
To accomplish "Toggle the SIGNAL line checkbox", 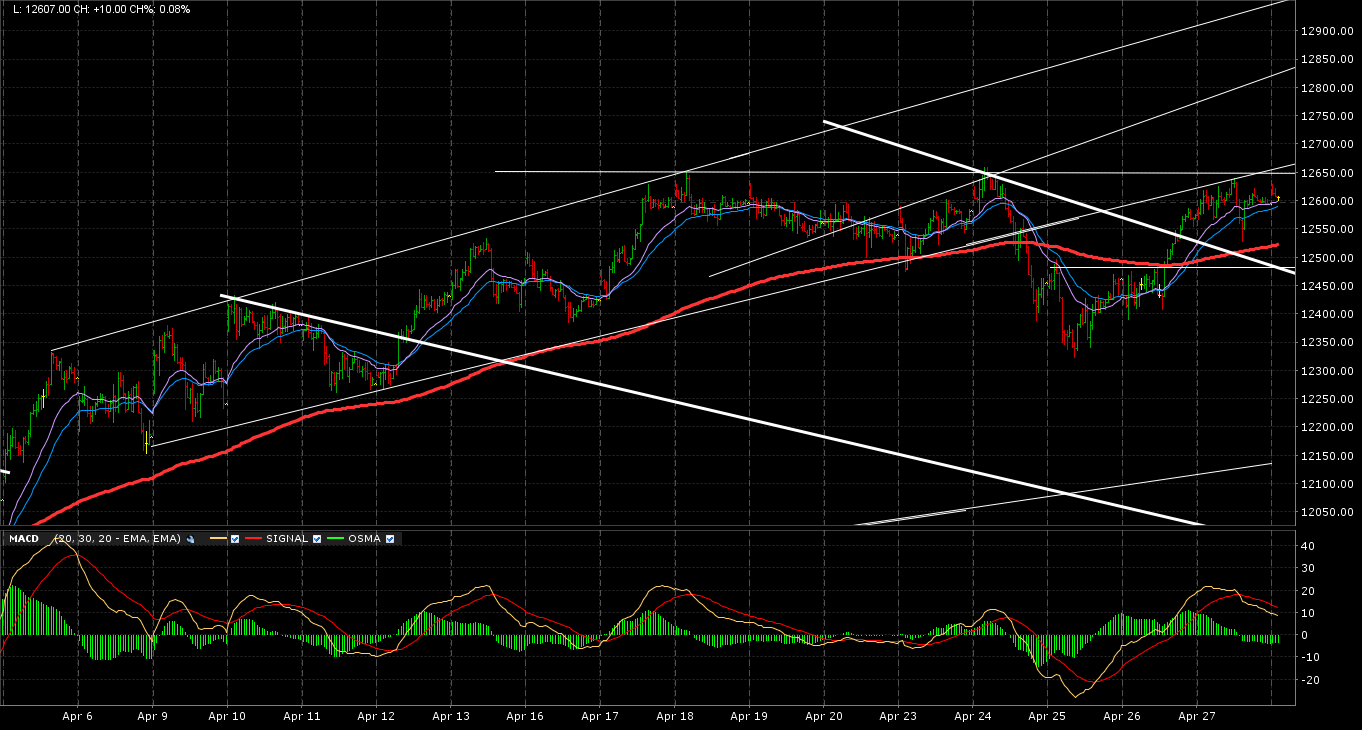I will point(317,539).
